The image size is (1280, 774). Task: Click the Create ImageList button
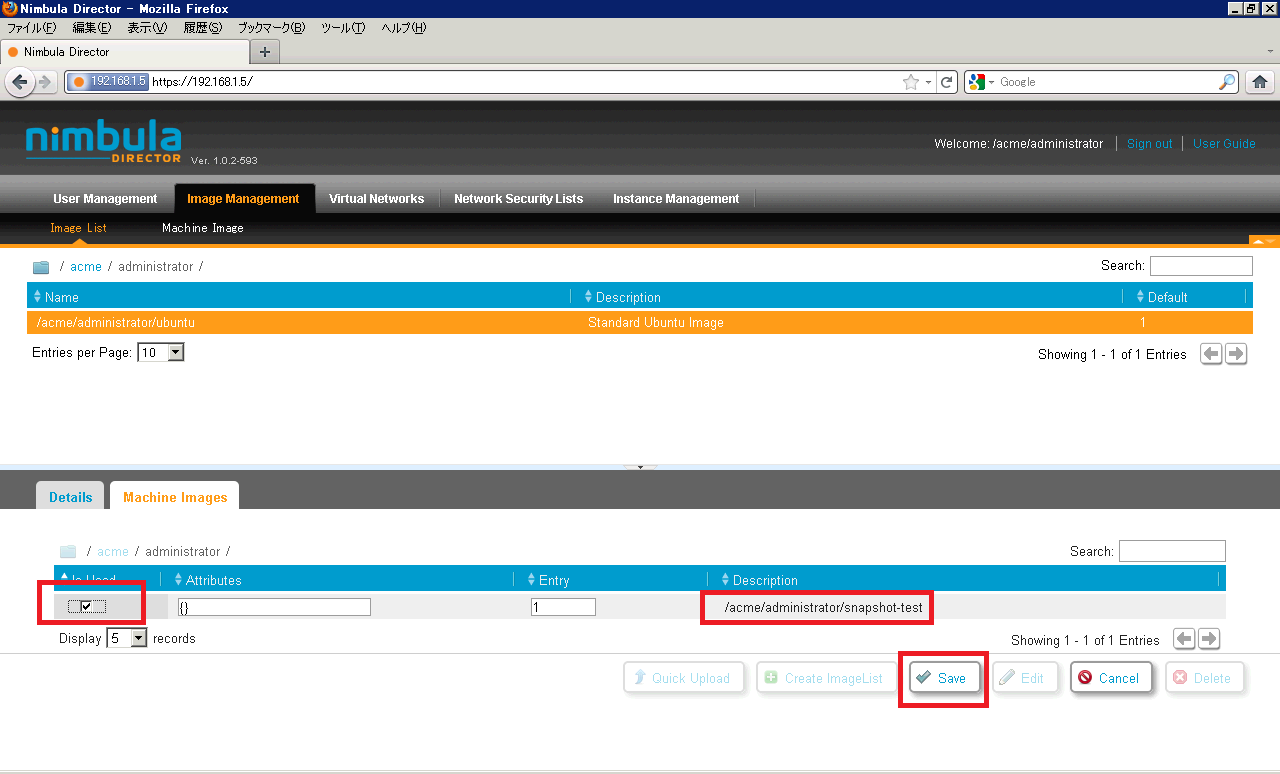tap(826, 678)
